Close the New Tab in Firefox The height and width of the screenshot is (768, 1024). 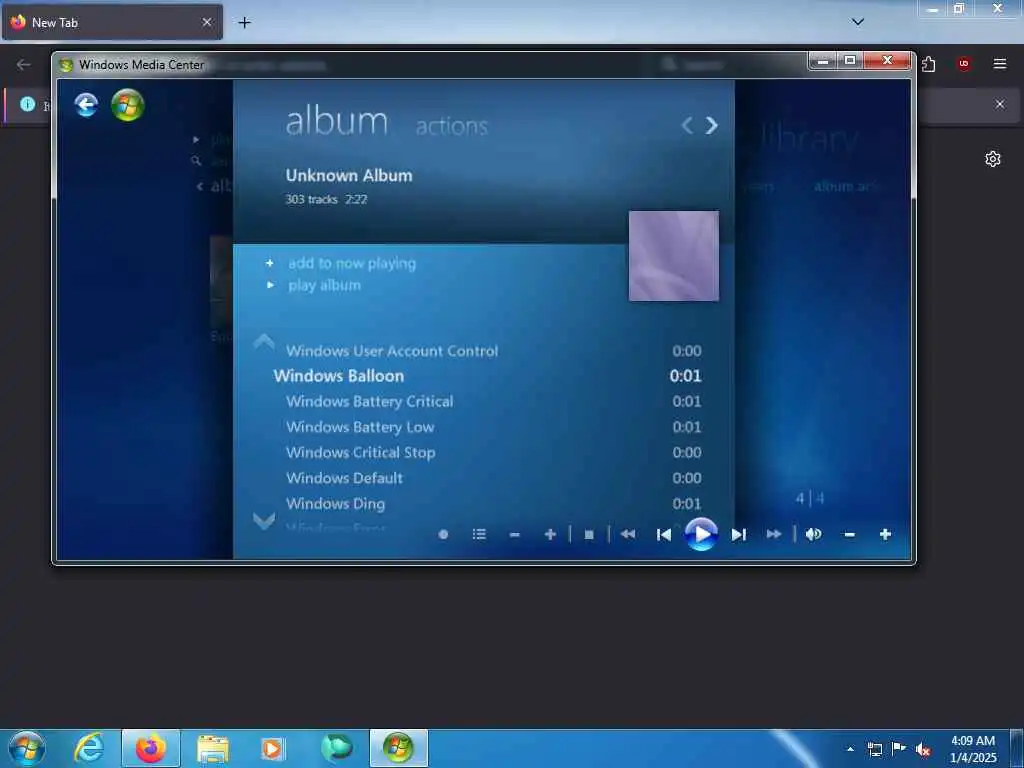pyautogui.click(x=207, y=22)
